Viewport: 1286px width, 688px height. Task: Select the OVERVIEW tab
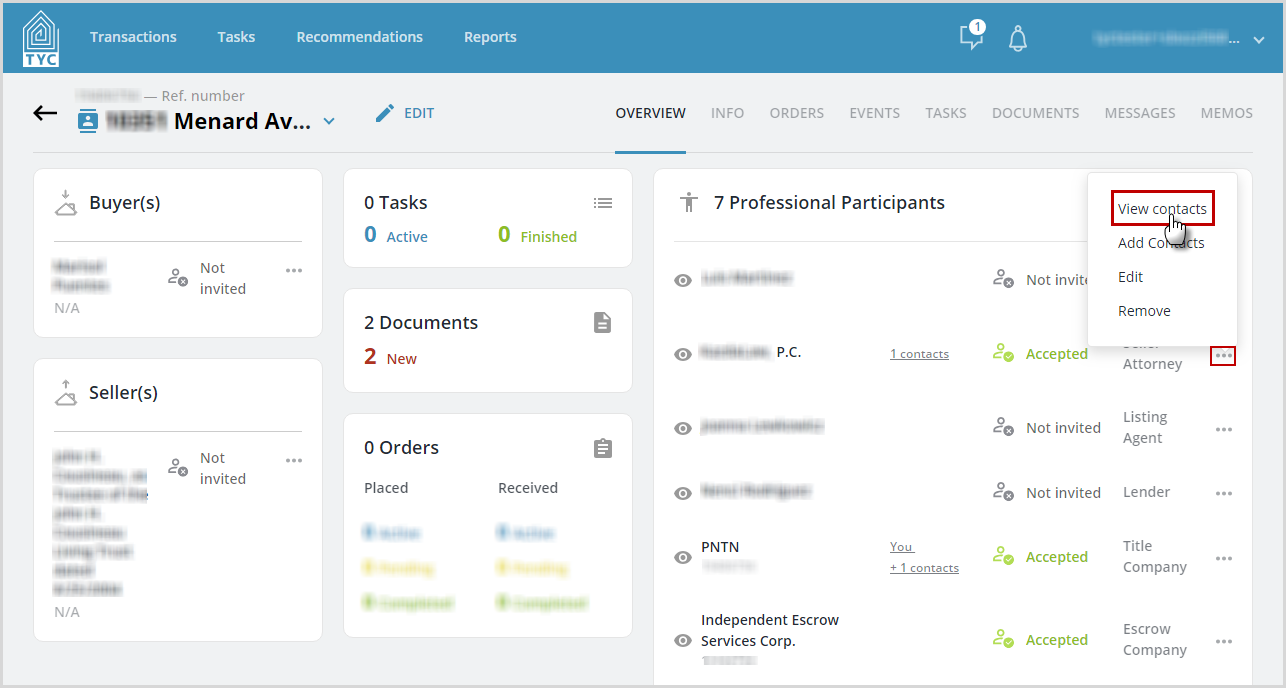coord(651,113)
